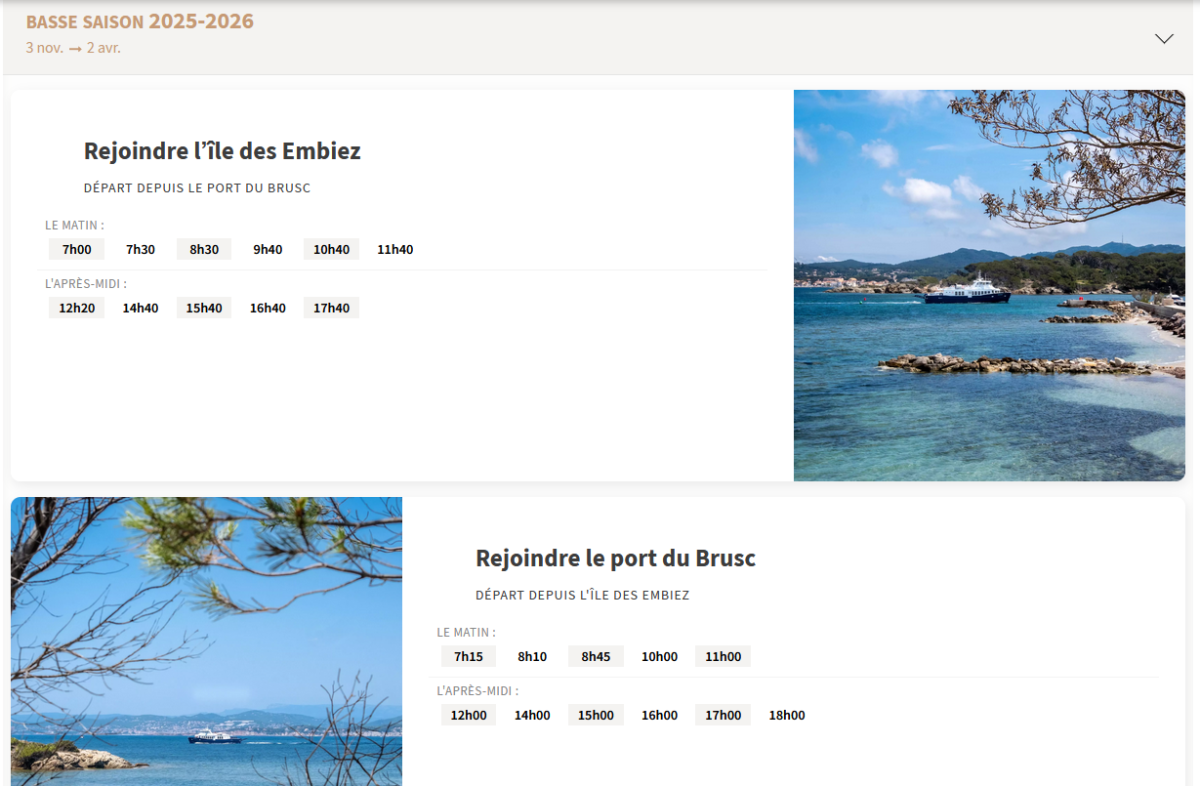Image resolution: width=1200 pixels, height=786 pixels.
Task: Collapse the Basse Saison section chevron
Action: [1164, 39]
